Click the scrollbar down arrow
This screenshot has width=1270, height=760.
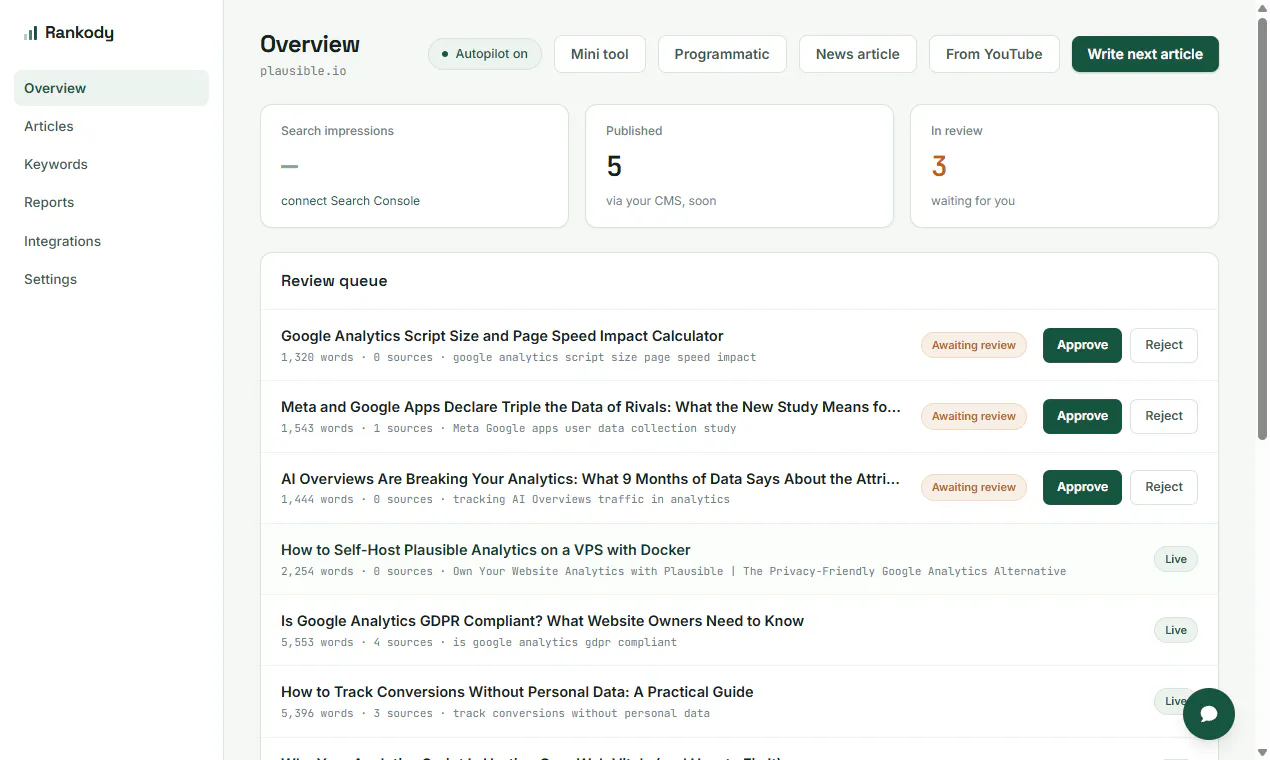[x=1262, y=752]
